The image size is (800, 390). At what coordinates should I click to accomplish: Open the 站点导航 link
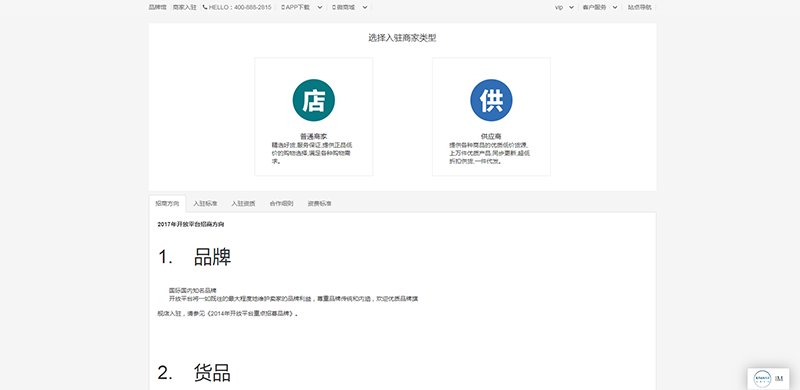tap(639, 7)
